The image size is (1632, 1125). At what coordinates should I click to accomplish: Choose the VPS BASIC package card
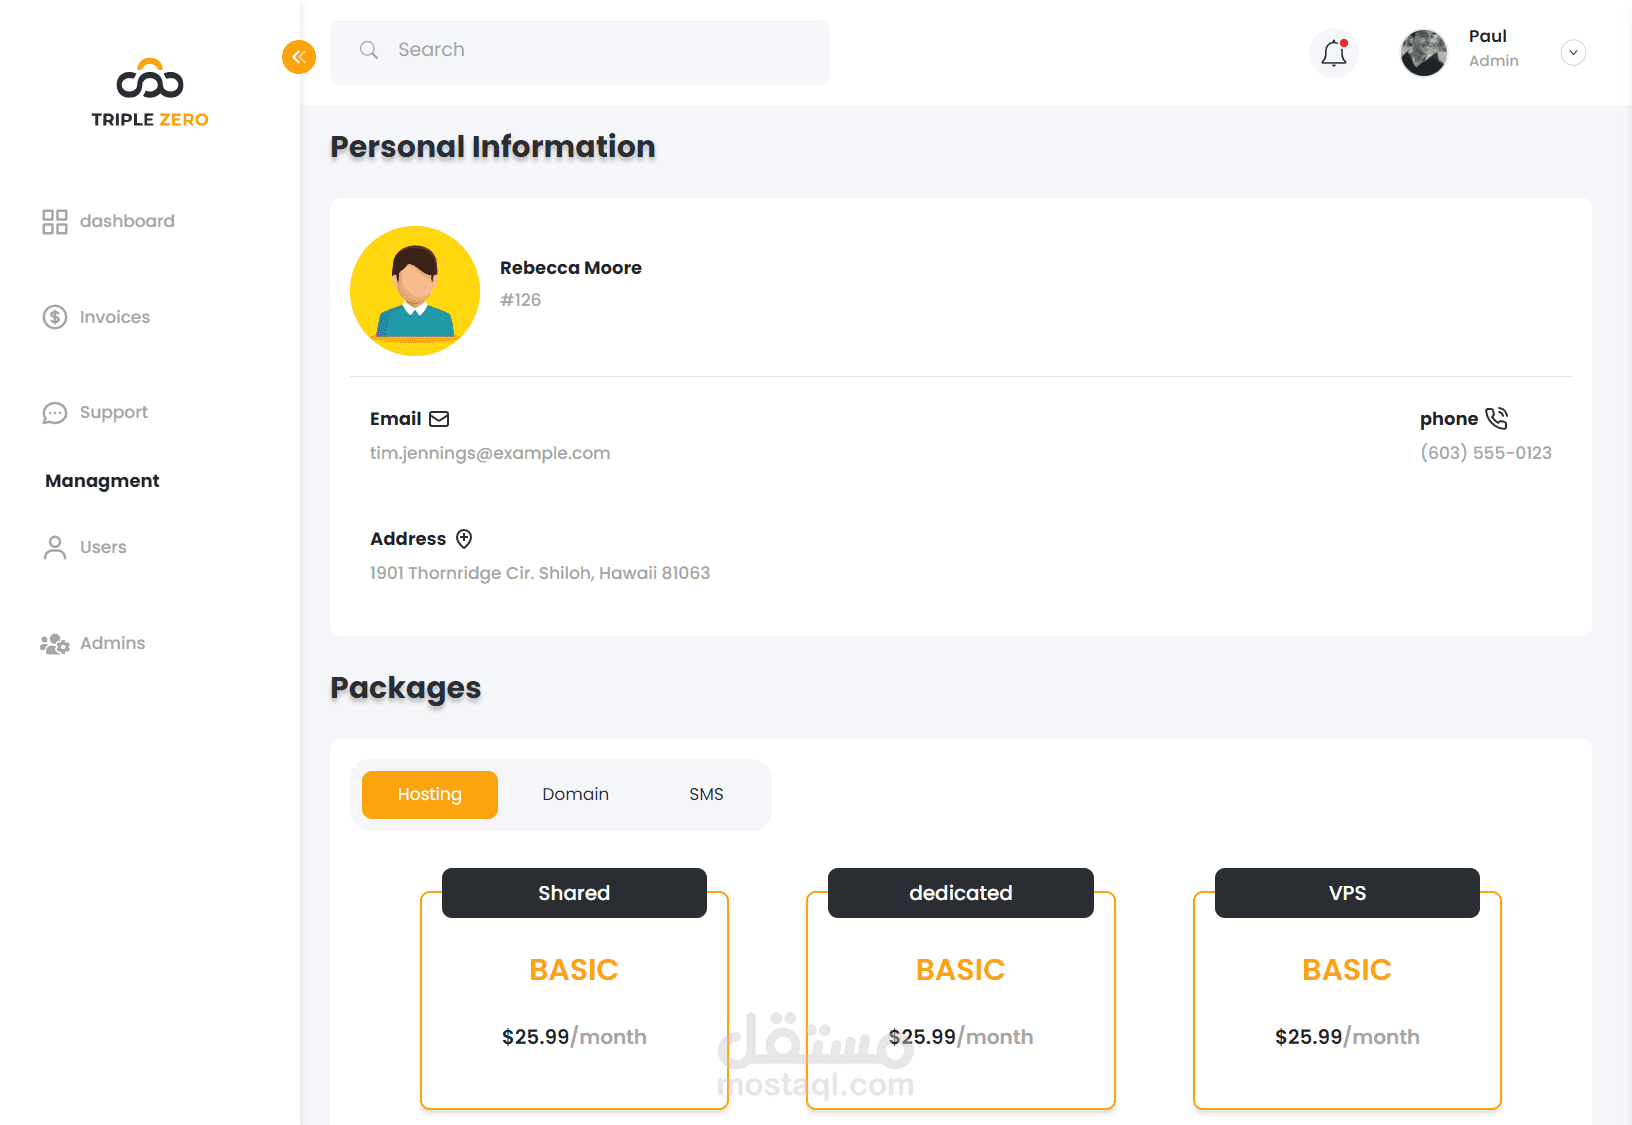pos(1347,1000)
